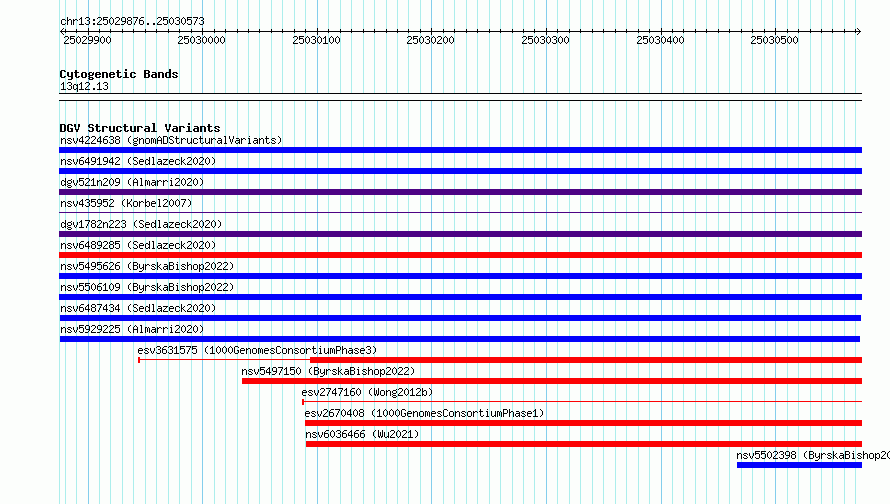Open nsv5495626 (ByrskaBishop2022) variant label
This screenshot has height=504, width=890.
tap(147, 266)
